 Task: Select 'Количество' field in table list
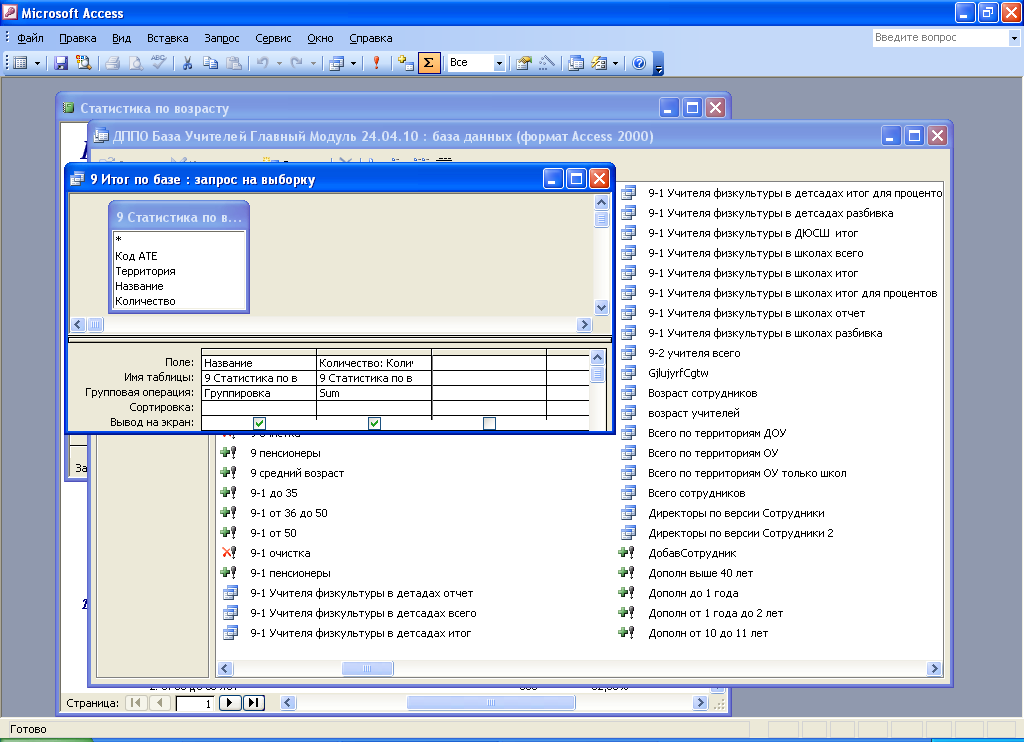click(x=145, y=301)
